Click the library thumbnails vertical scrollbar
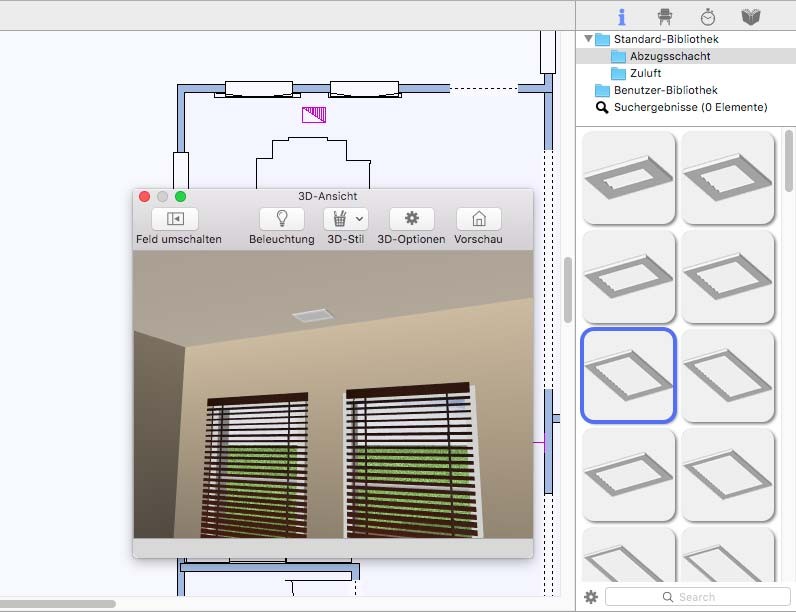The height and width of the screenshot is (612, 796). click(788, 161)
